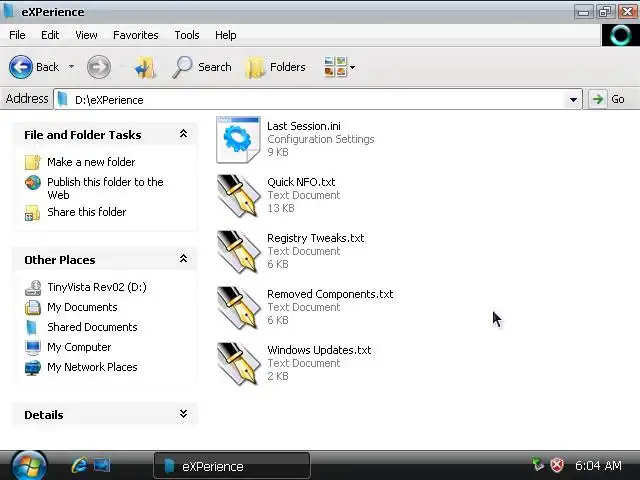Click the Forward arrow button
The height and width of the screenshot is (480, 640).
(x=99, y=67)
